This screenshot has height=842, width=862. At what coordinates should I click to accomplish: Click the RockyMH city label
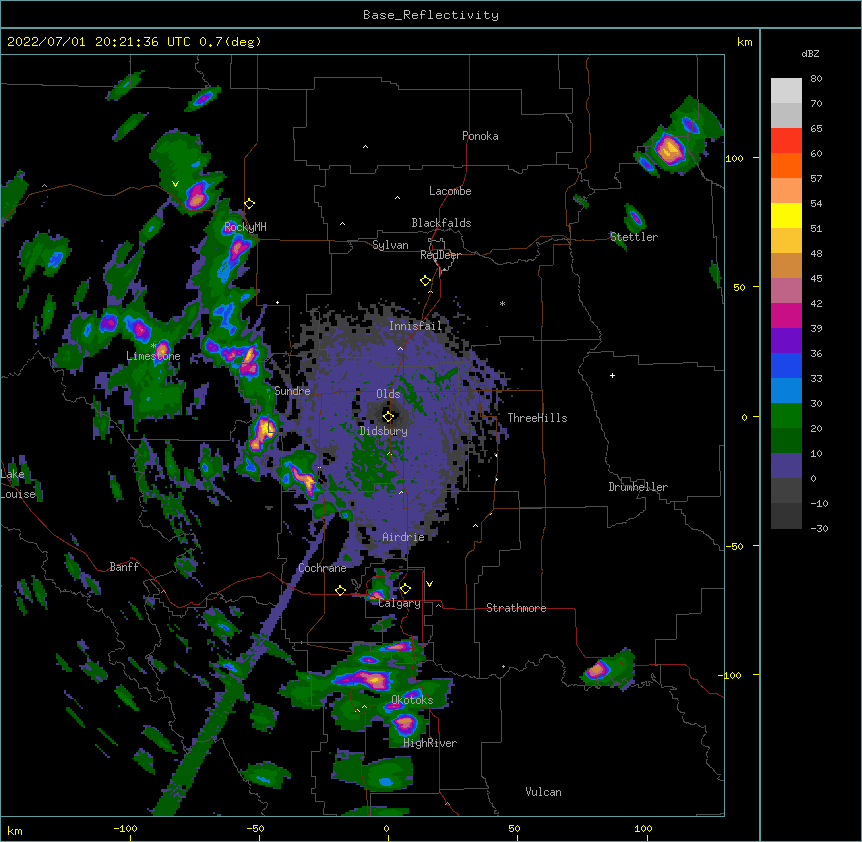pos(245,226)
